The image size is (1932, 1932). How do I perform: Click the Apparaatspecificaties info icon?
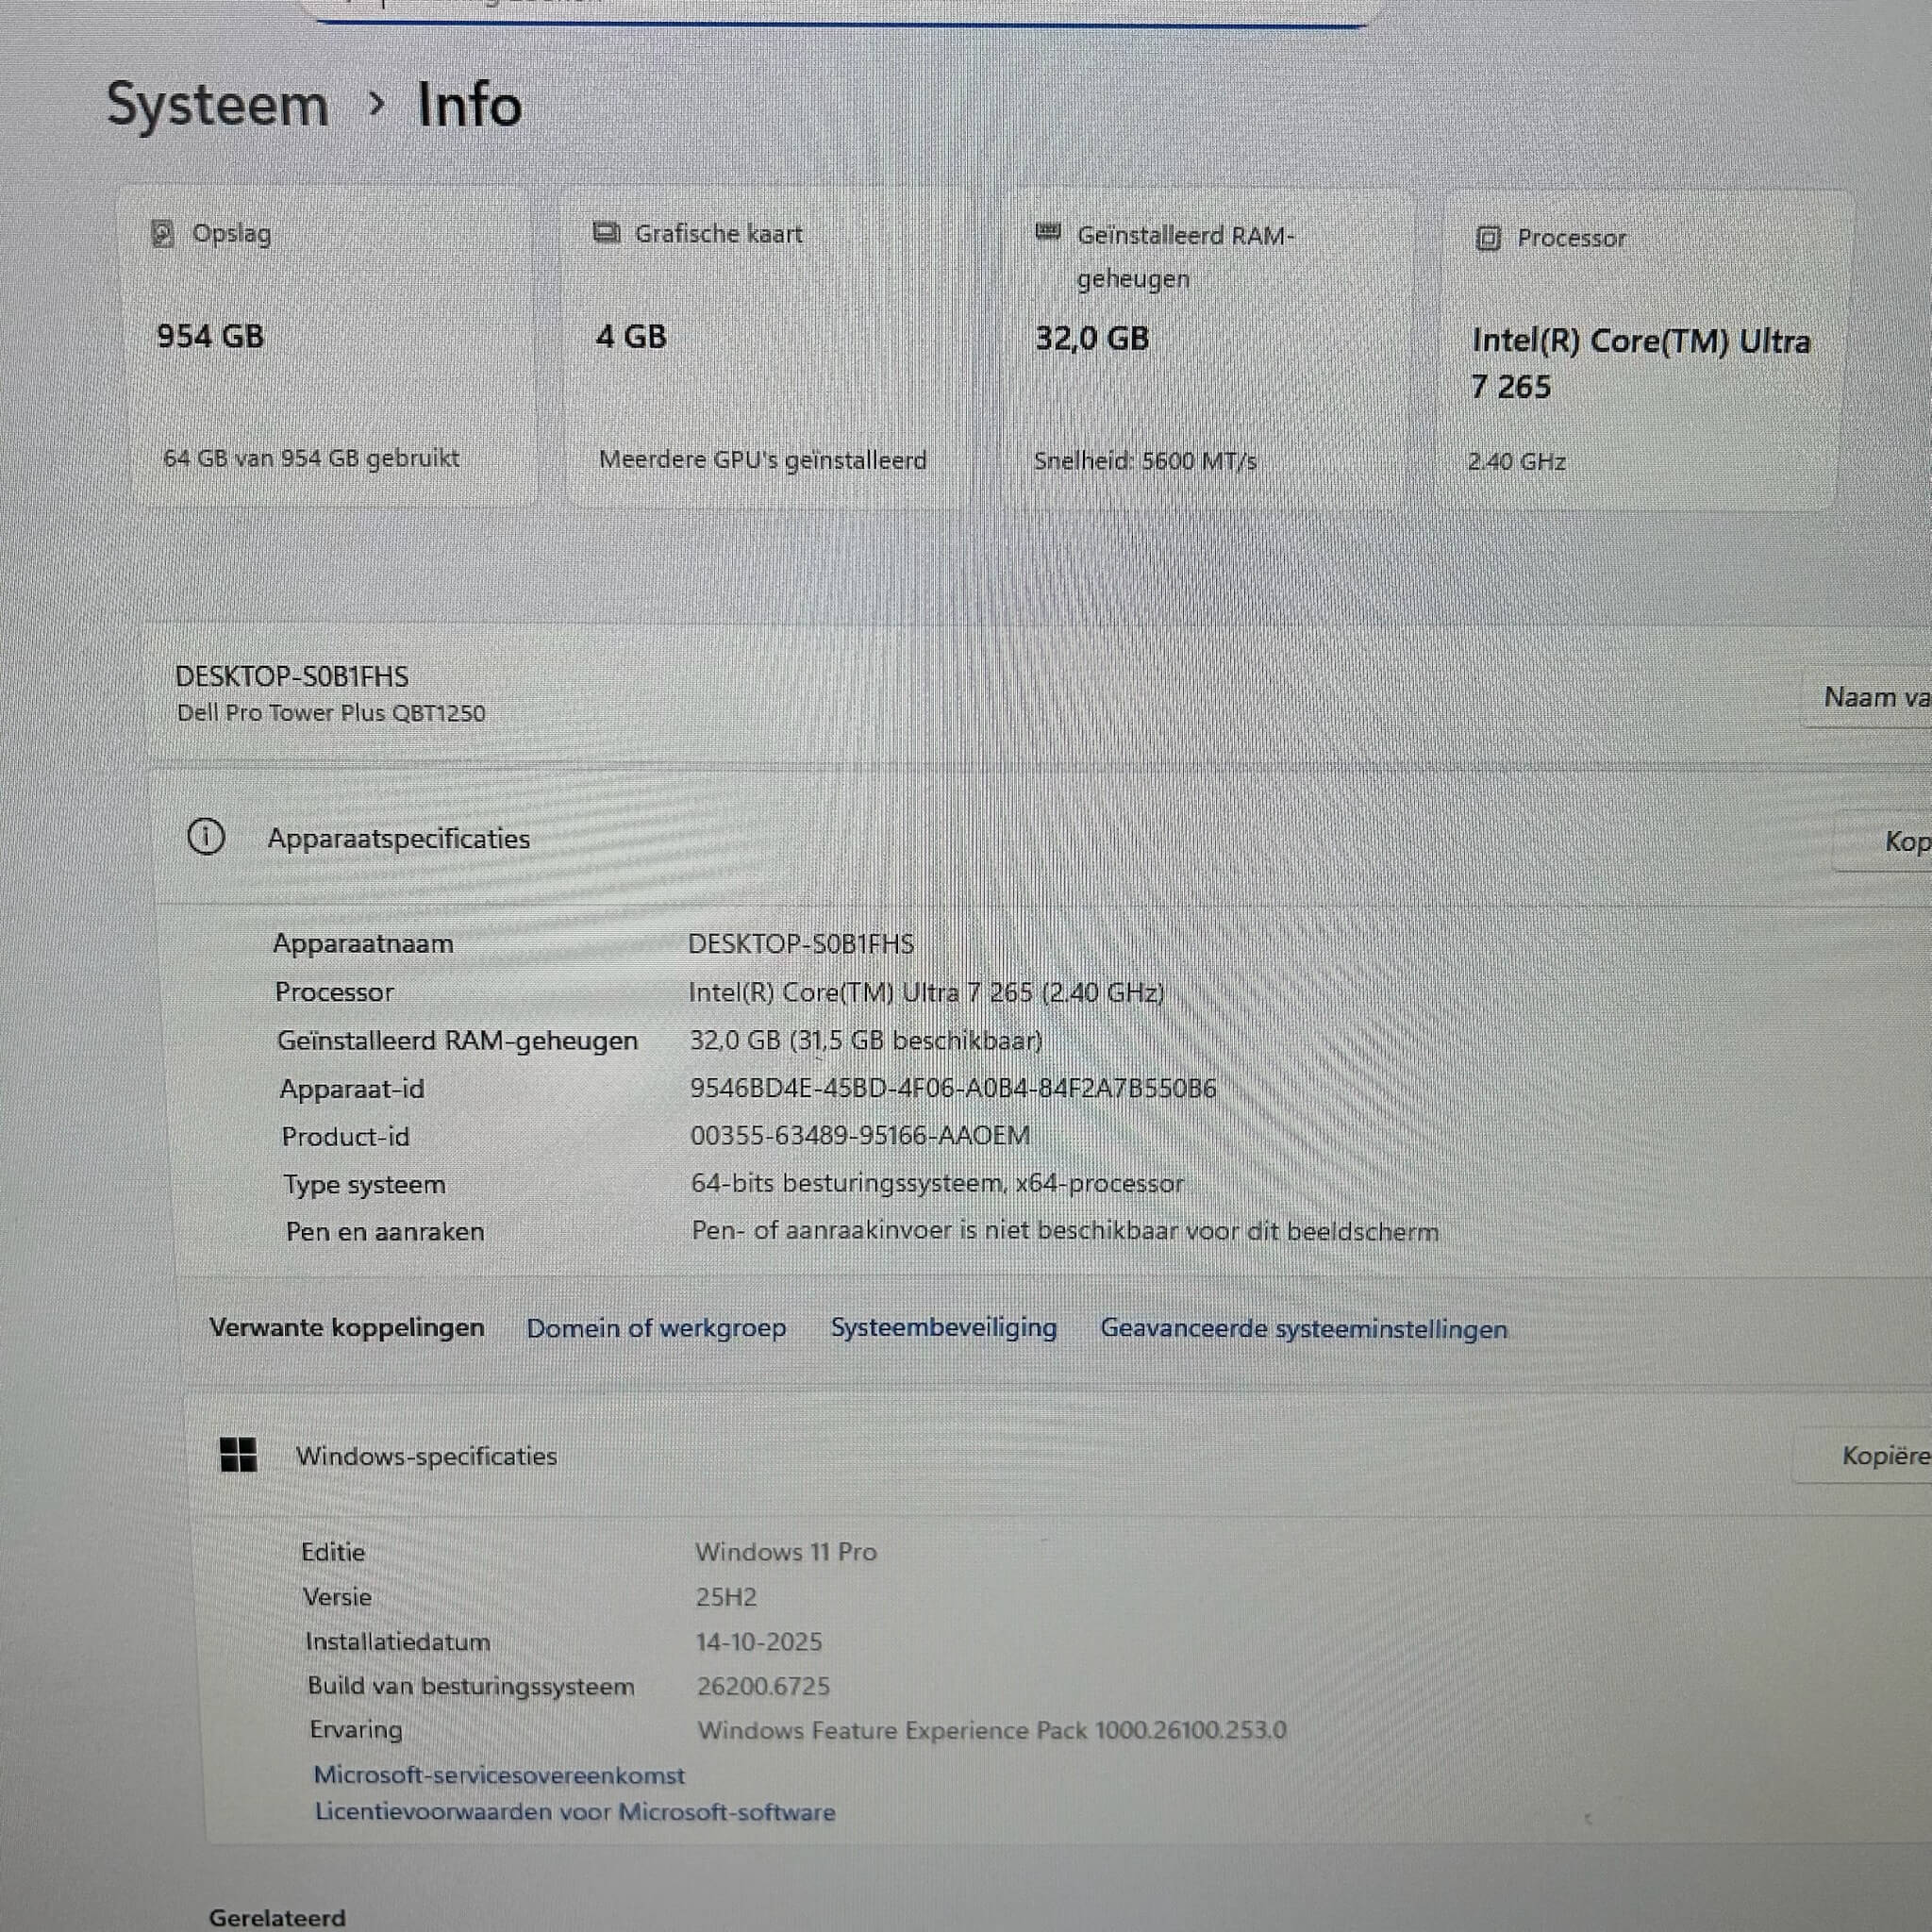[206, 837]
